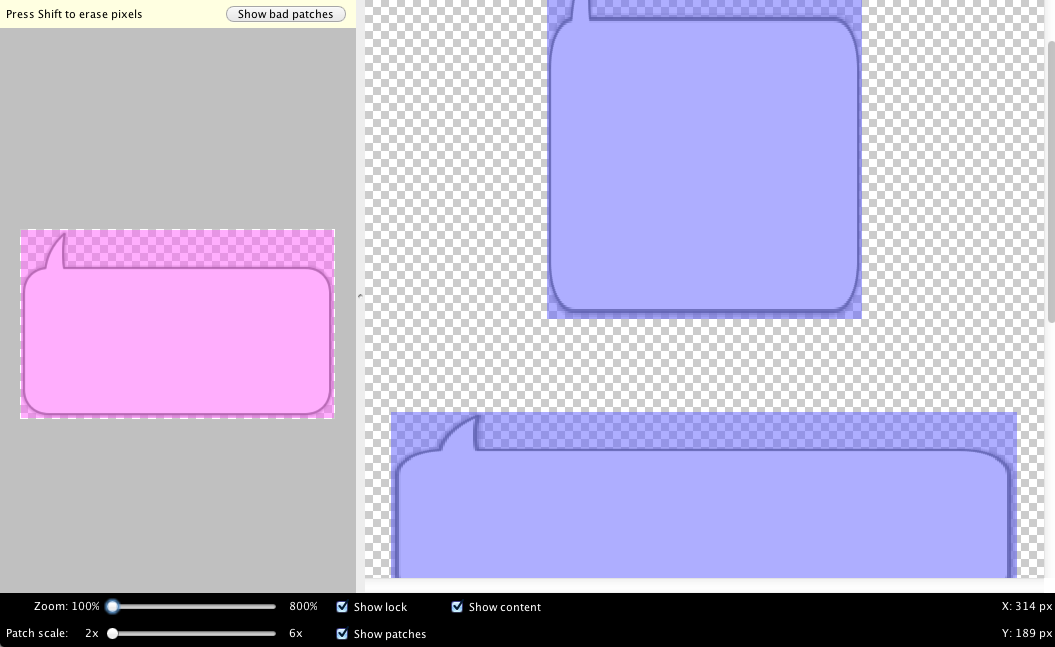Click the Zoom slider handle
Image resolution: width=1055 pixels, height=647 pixels.
112,607
